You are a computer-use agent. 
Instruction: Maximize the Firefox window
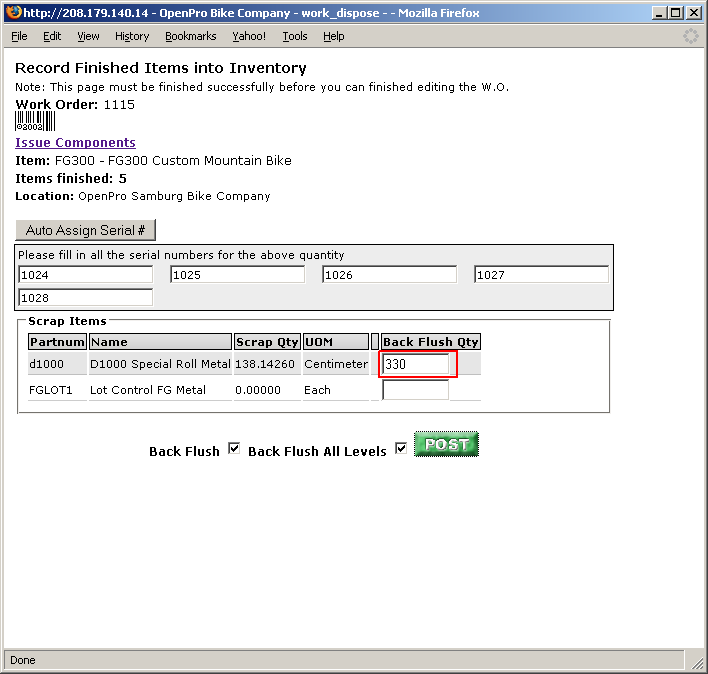[x=676, y=13]
